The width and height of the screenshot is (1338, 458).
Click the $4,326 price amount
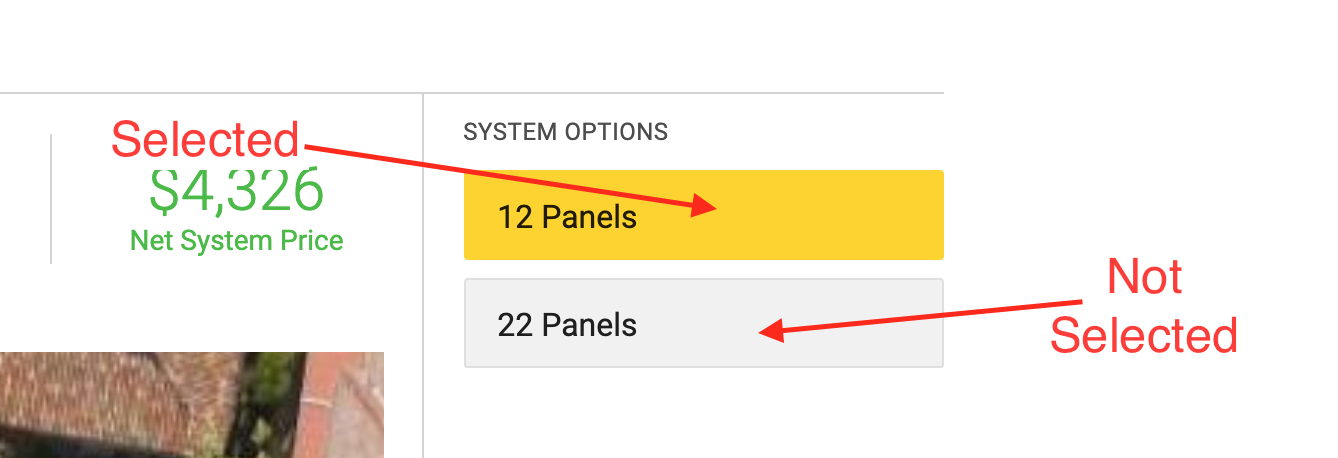point(237,190)
